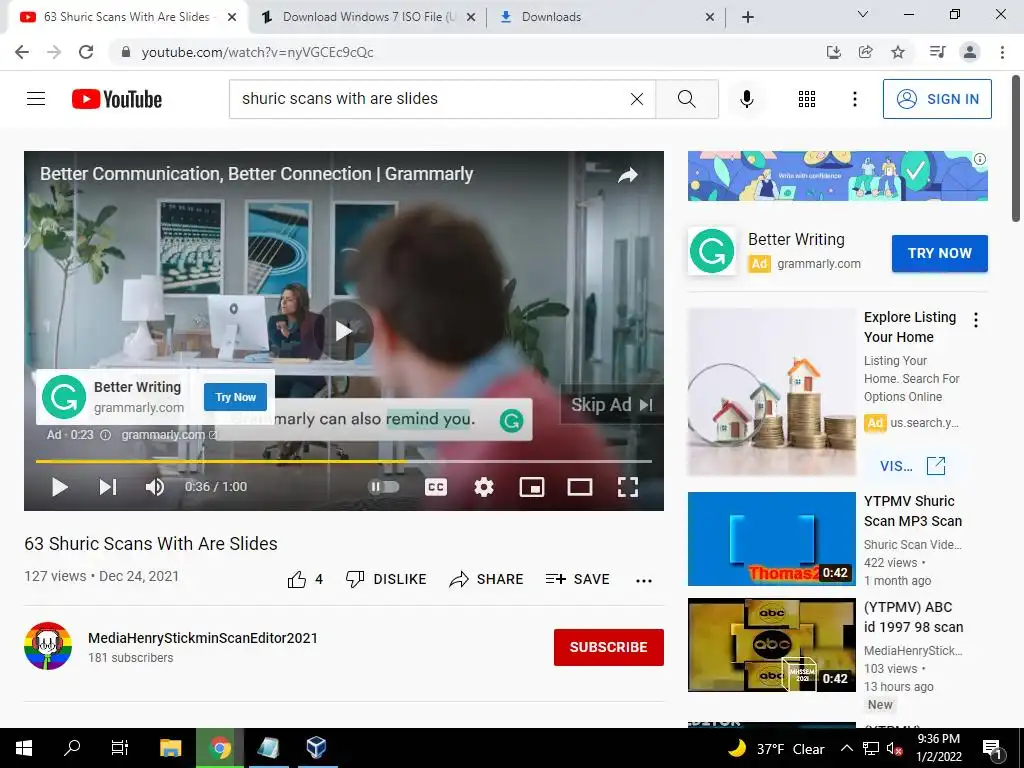
Task: Switch to the Downloads tab
Action: [604, 17]
